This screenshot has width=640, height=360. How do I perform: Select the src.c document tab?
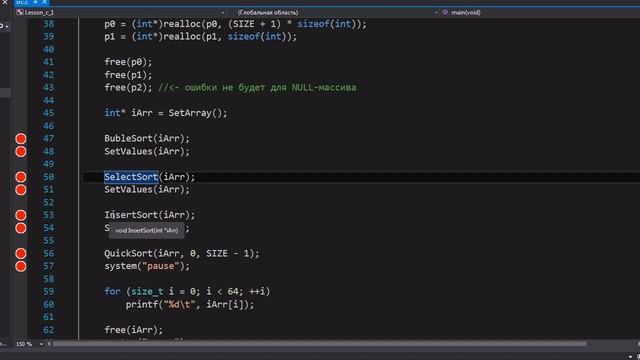(x=22, y=2)
